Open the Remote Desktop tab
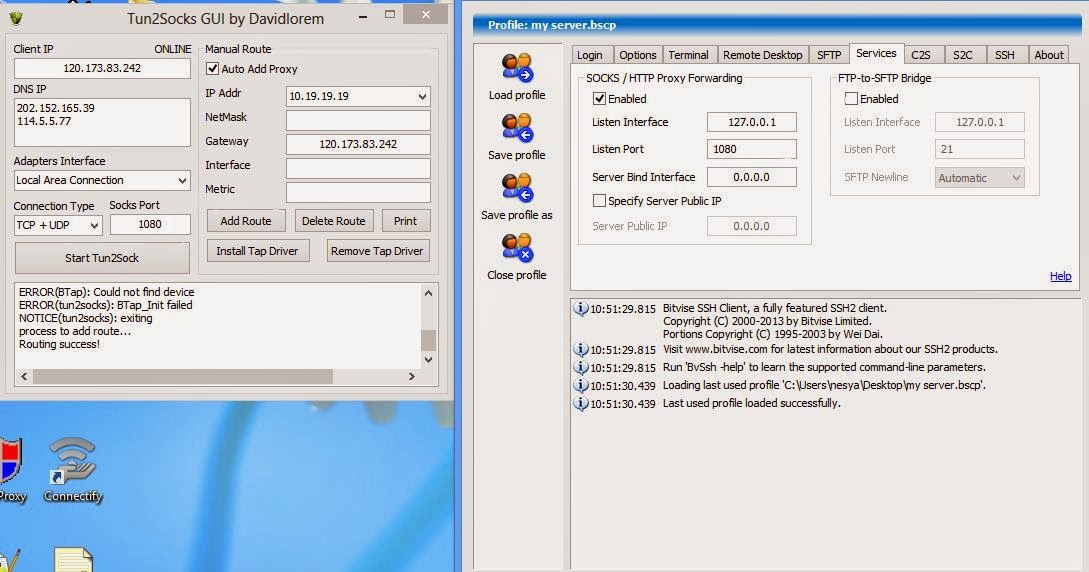The width and height of the screenshot is (1089, 572). [763, 55]
